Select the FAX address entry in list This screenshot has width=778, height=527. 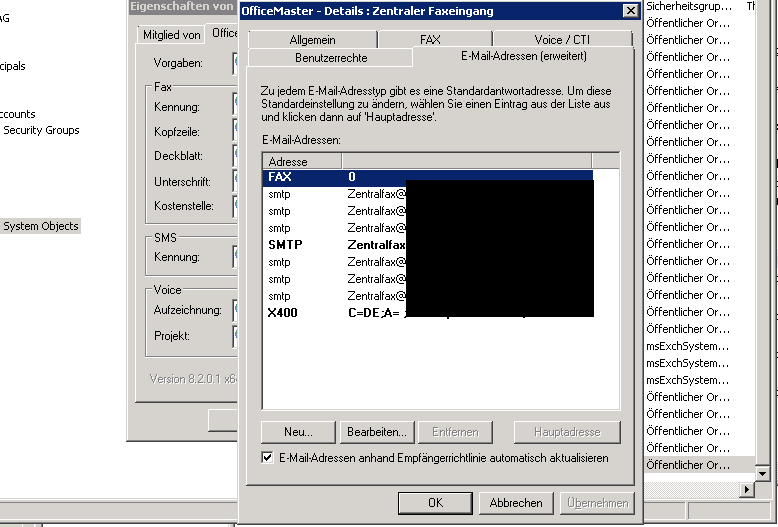pos(280,177)
